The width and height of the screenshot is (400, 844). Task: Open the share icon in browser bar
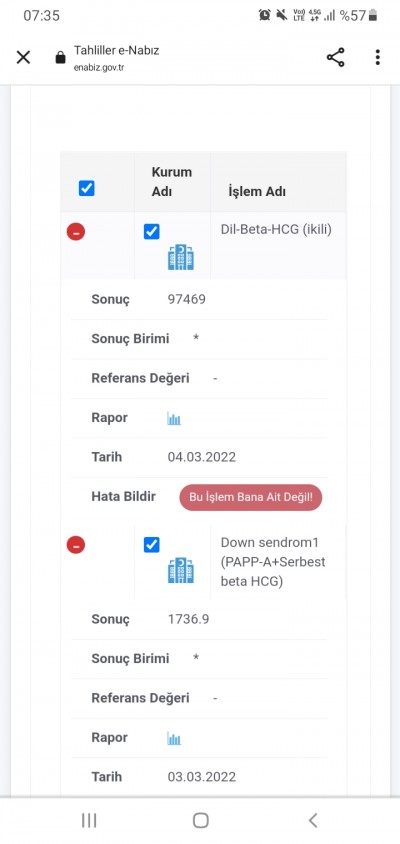tap(335, 57)
